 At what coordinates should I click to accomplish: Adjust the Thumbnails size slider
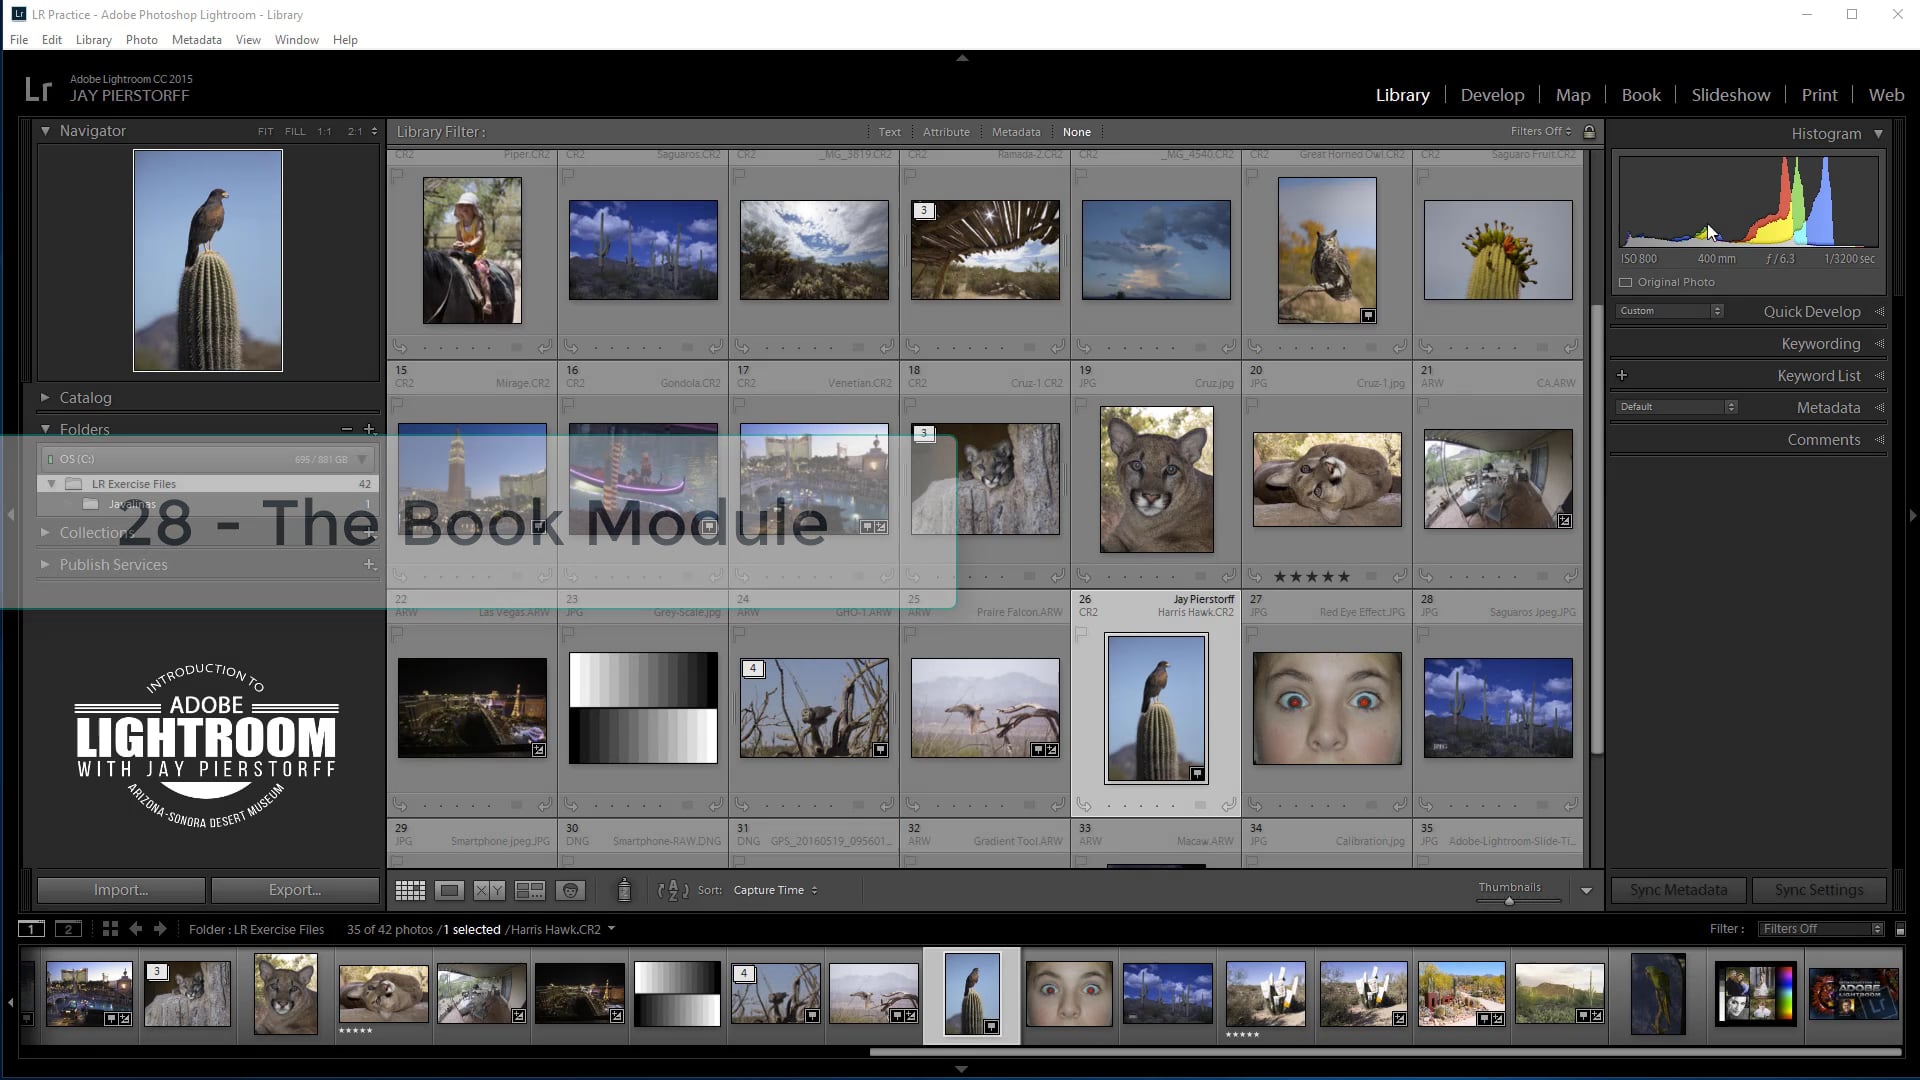1510,900
